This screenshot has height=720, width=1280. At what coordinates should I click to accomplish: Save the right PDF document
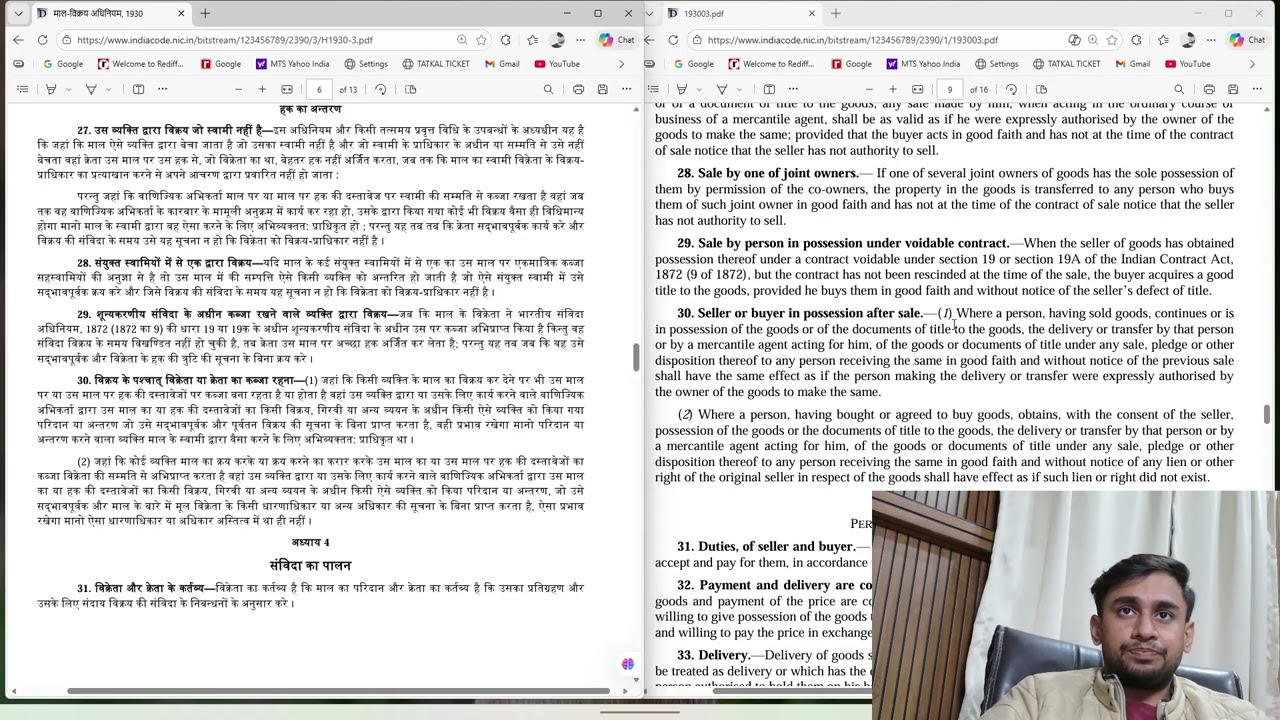1233,89
